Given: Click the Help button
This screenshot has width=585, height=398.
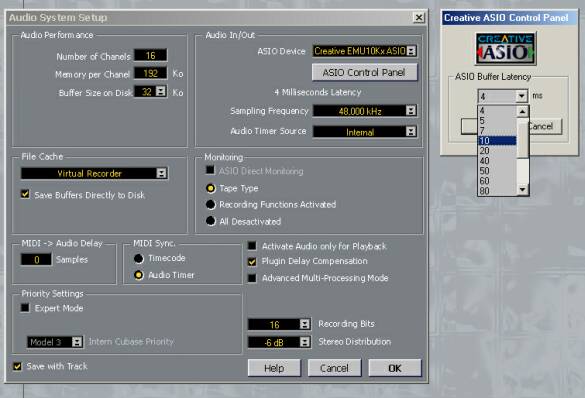Looking at the screenshot, I should pos(274,368).
